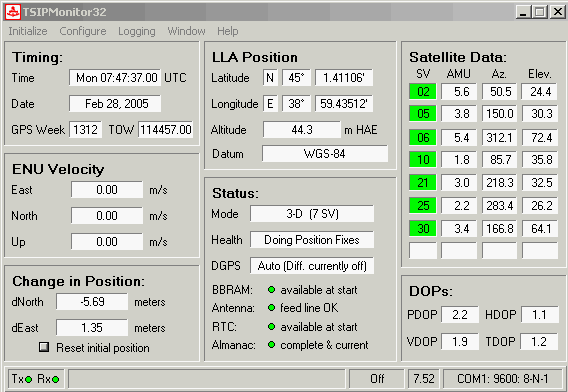Click elevation value 64.1 for SV 30
This screenshot has height=392, width=568.
tap(540, 229)
